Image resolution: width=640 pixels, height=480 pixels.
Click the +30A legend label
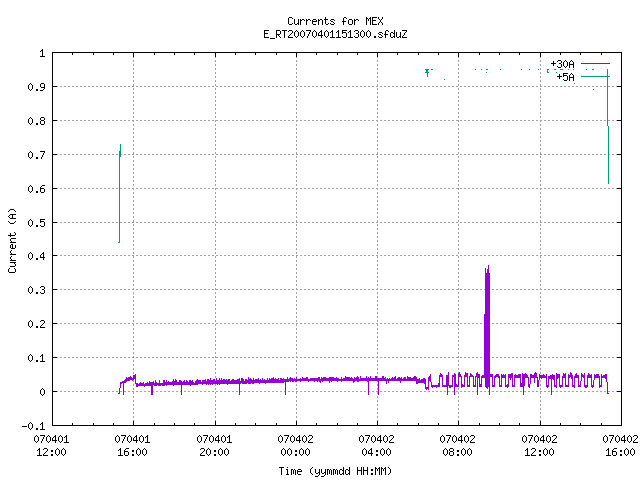562,64
